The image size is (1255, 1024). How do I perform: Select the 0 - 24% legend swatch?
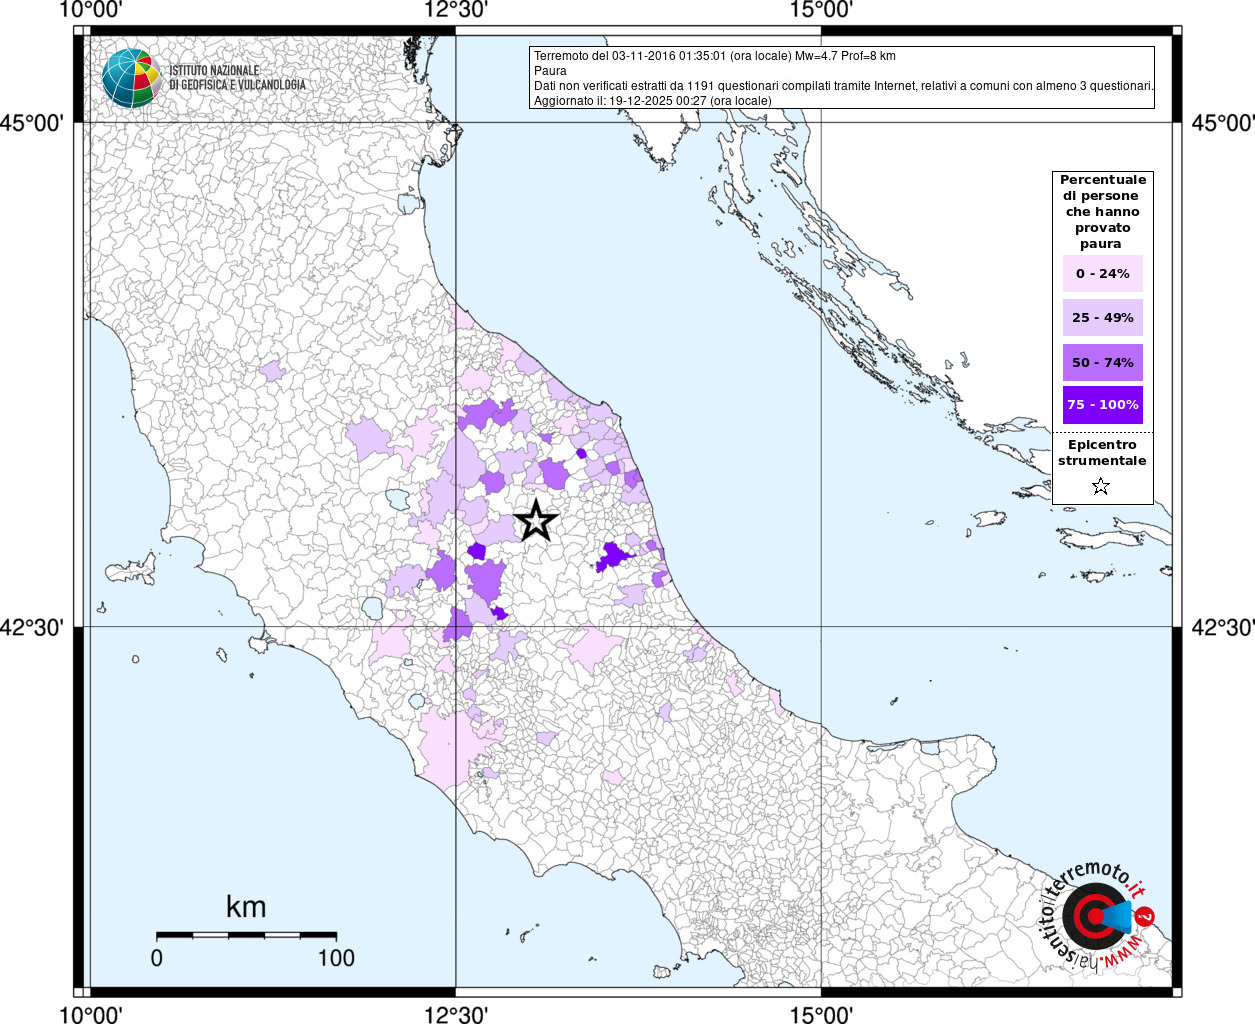tap(1102, 273)
